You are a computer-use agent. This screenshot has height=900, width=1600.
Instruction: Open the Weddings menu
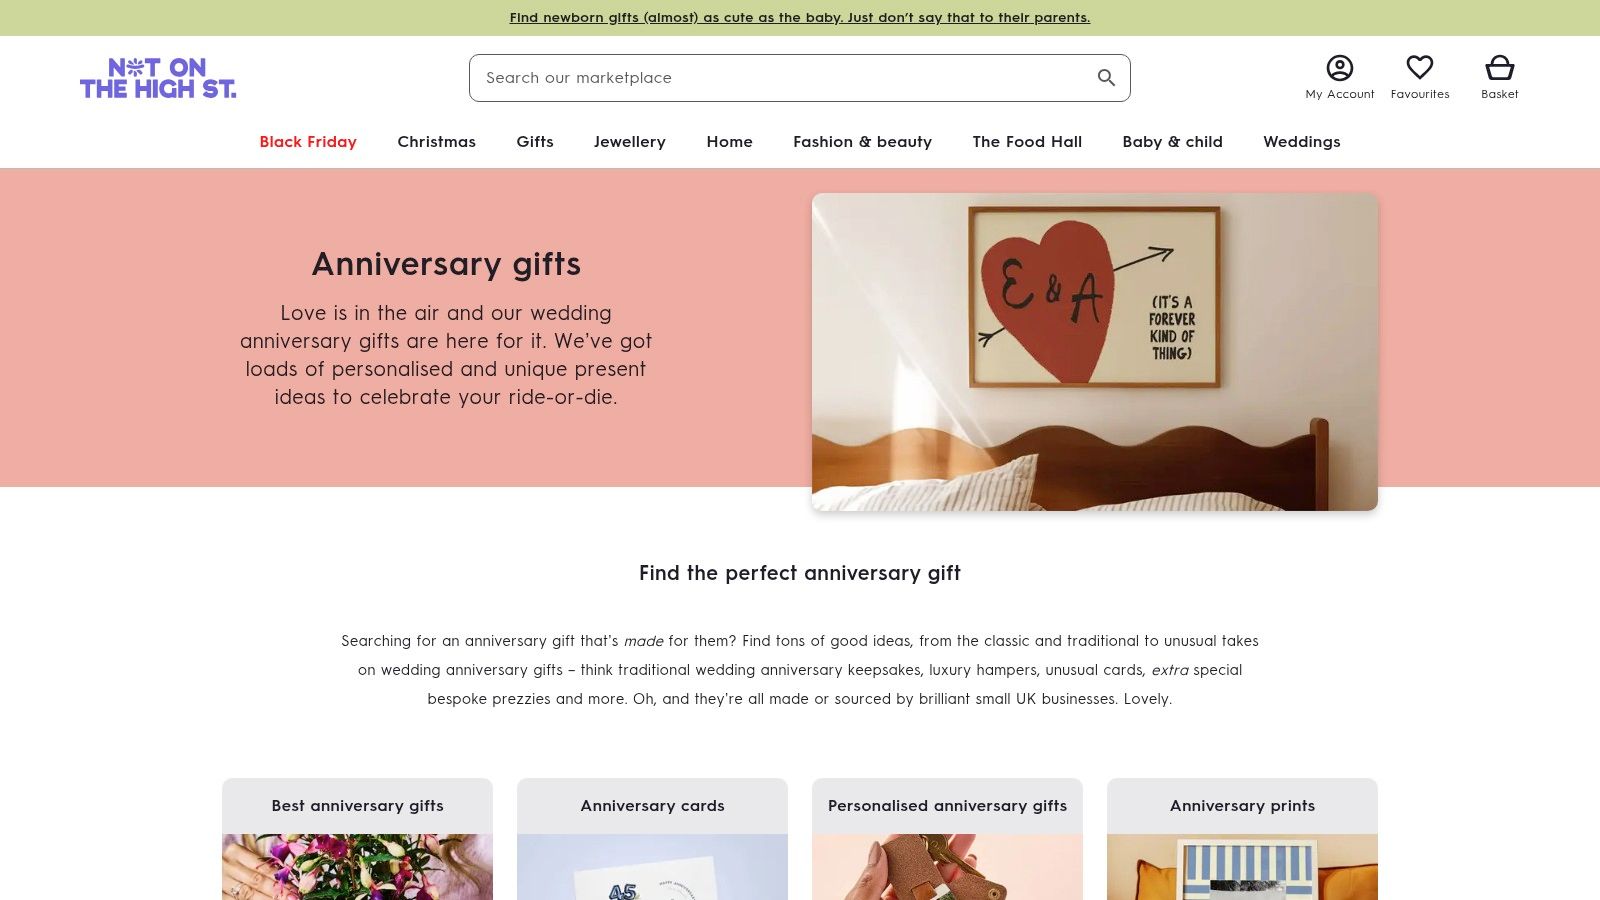click(x=1302, y=142)
